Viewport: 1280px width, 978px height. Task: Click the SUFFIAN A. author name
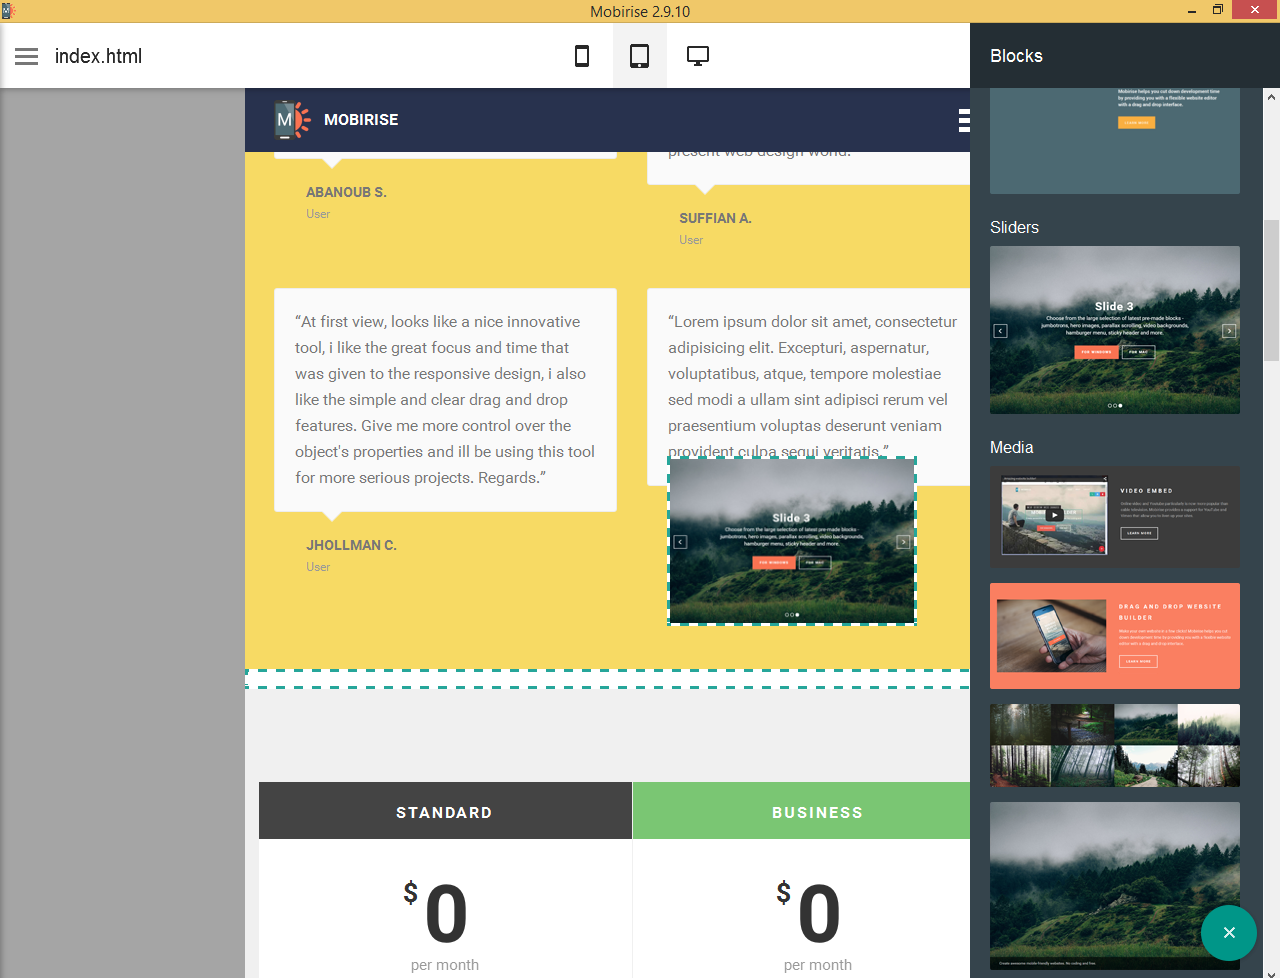[715, 218]
